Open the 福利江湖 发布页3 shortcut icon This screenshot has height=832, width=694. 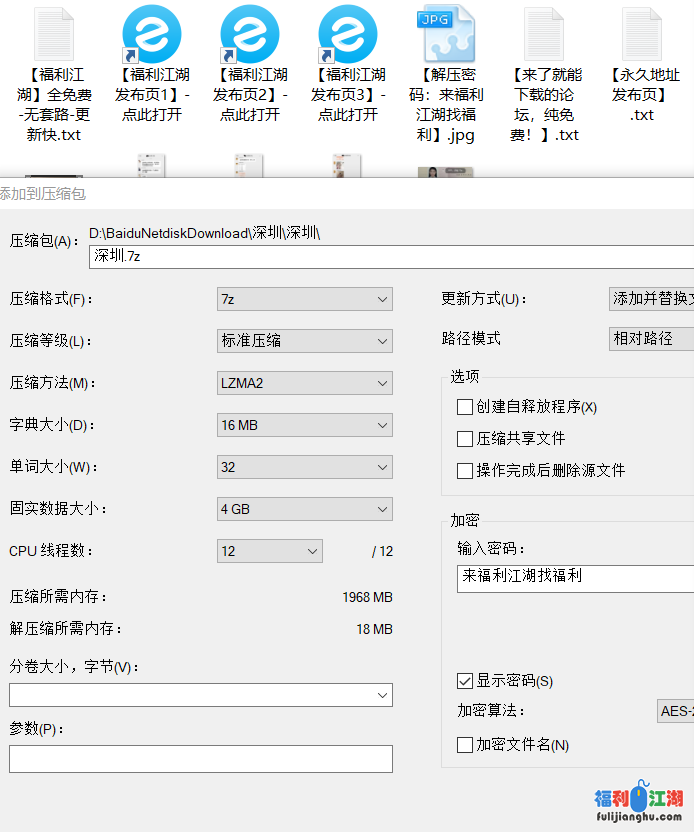[348, 34]
